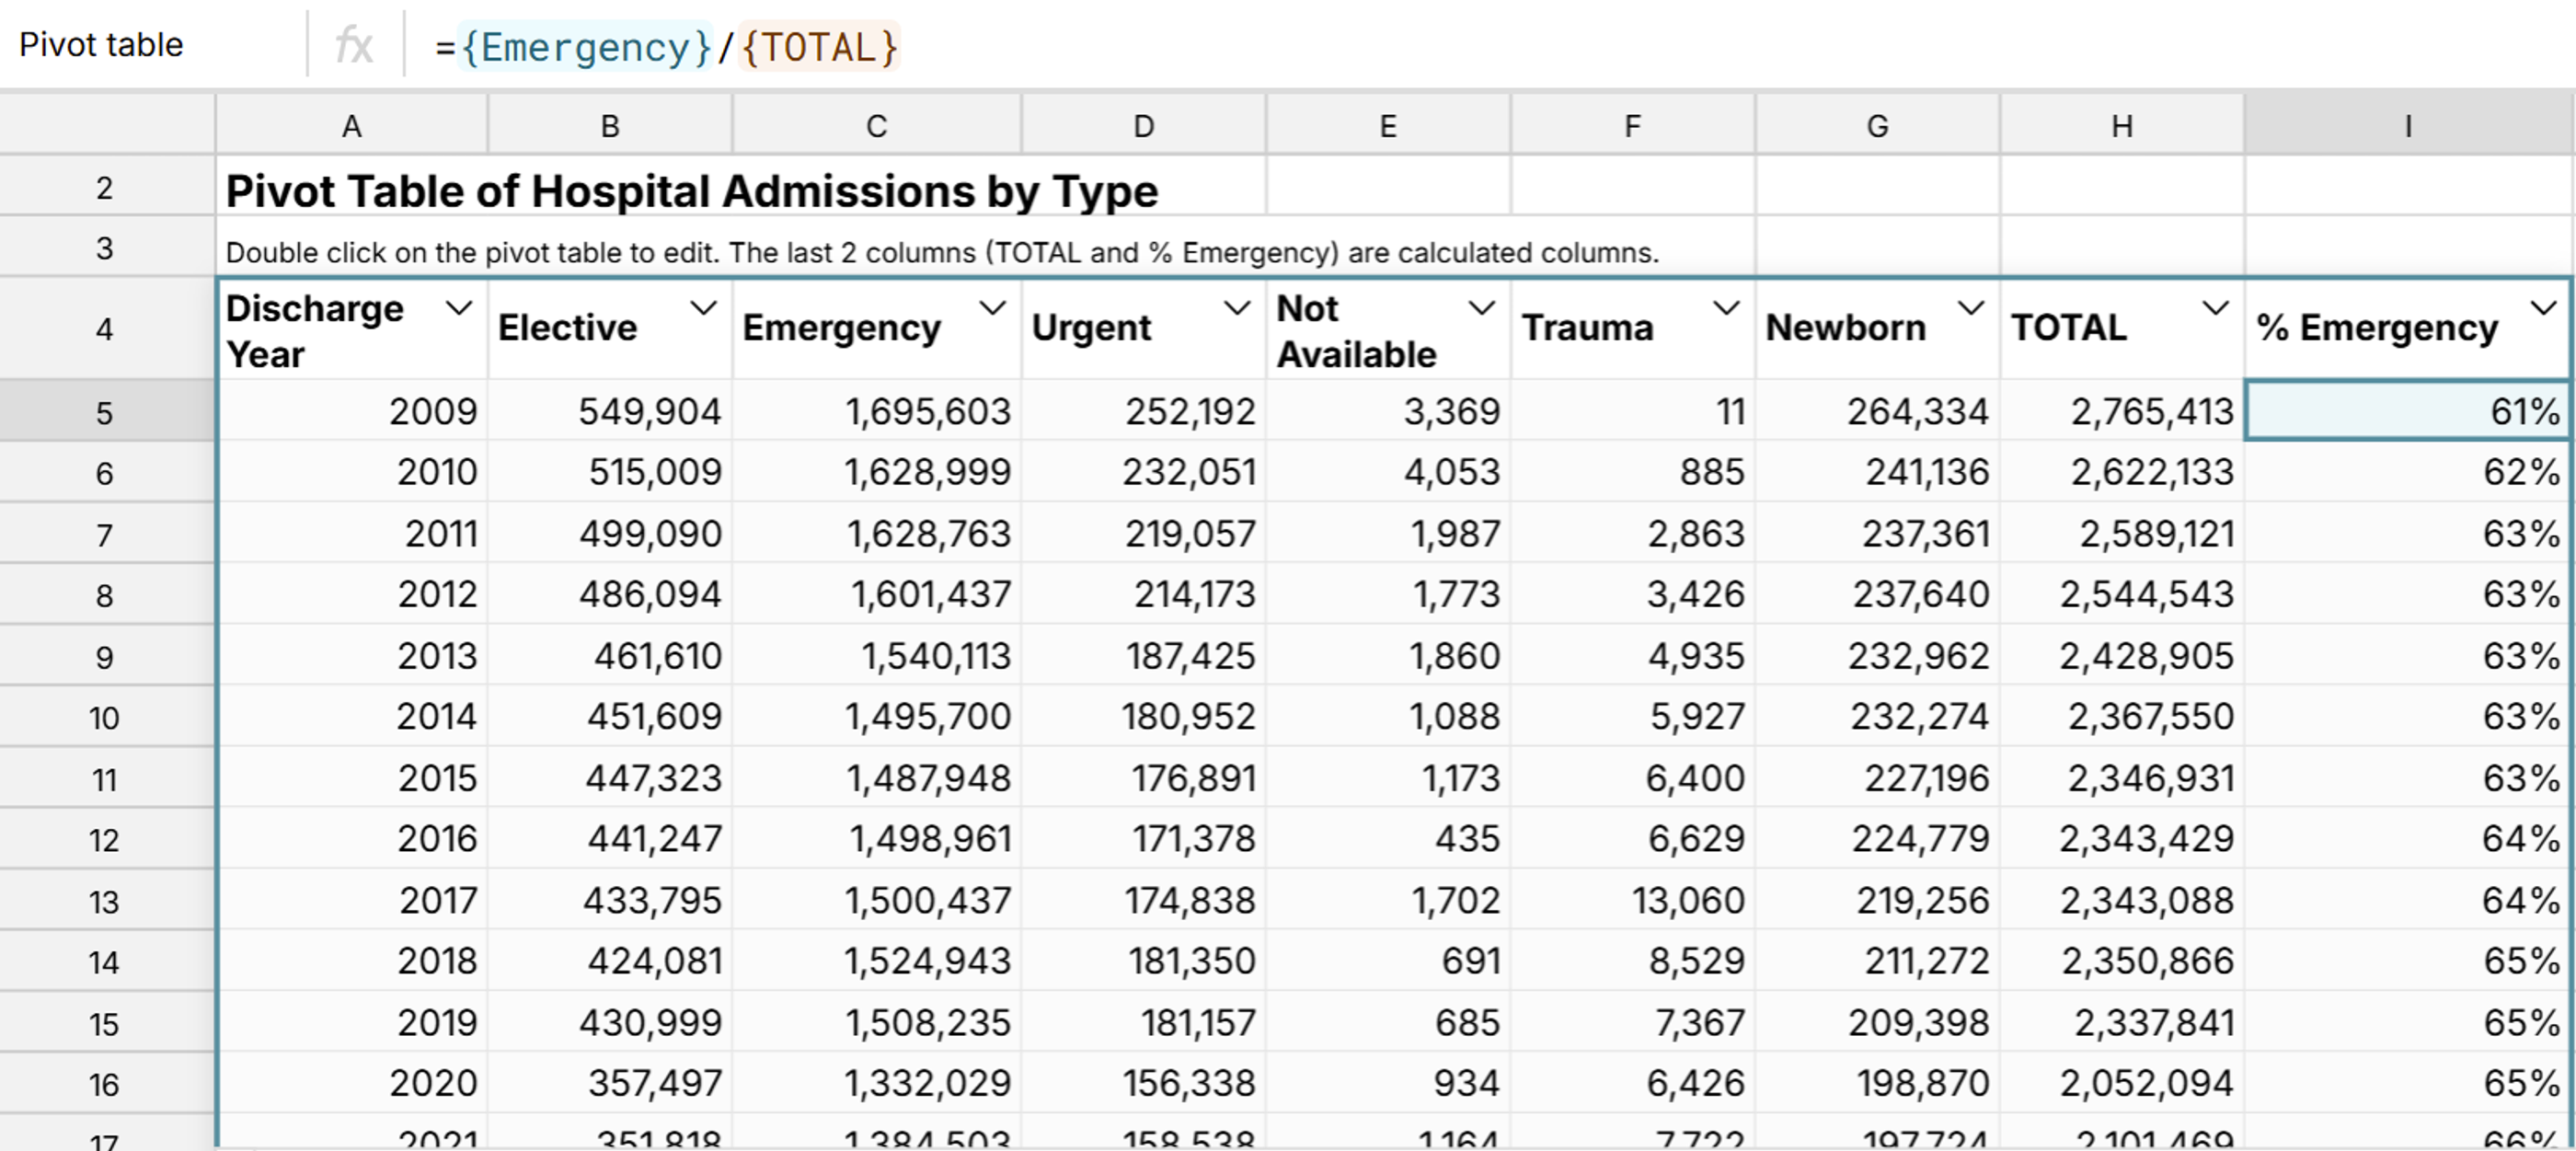The width and height of the screenshot is (2576, 1151).
Task: Open the TOTAL column dropdown
Action: 2216,308
